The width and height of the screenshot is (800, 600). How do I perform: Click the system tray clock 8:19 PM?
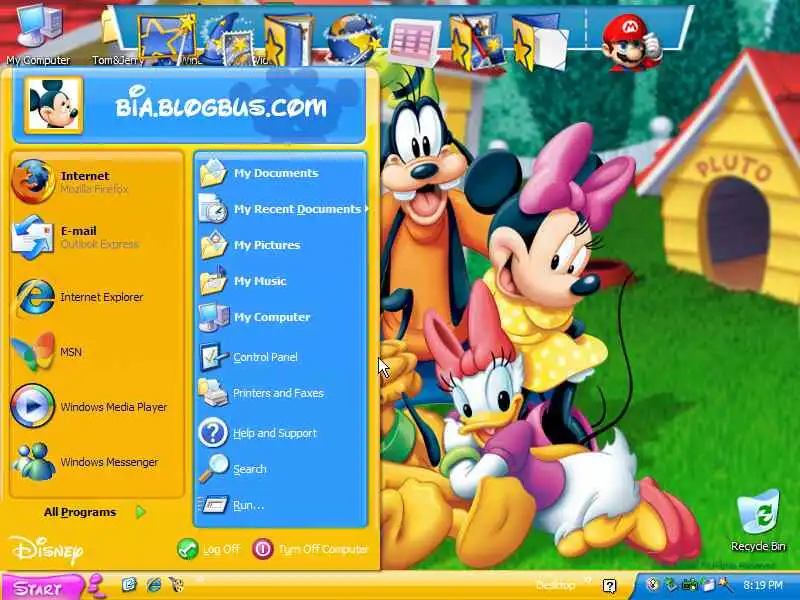763,585
